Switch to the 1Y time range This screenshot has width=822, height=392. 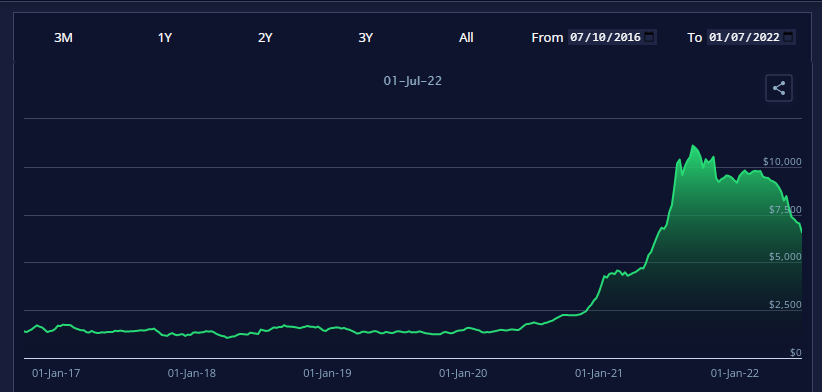pyautogui.click(x=165, y=38)
